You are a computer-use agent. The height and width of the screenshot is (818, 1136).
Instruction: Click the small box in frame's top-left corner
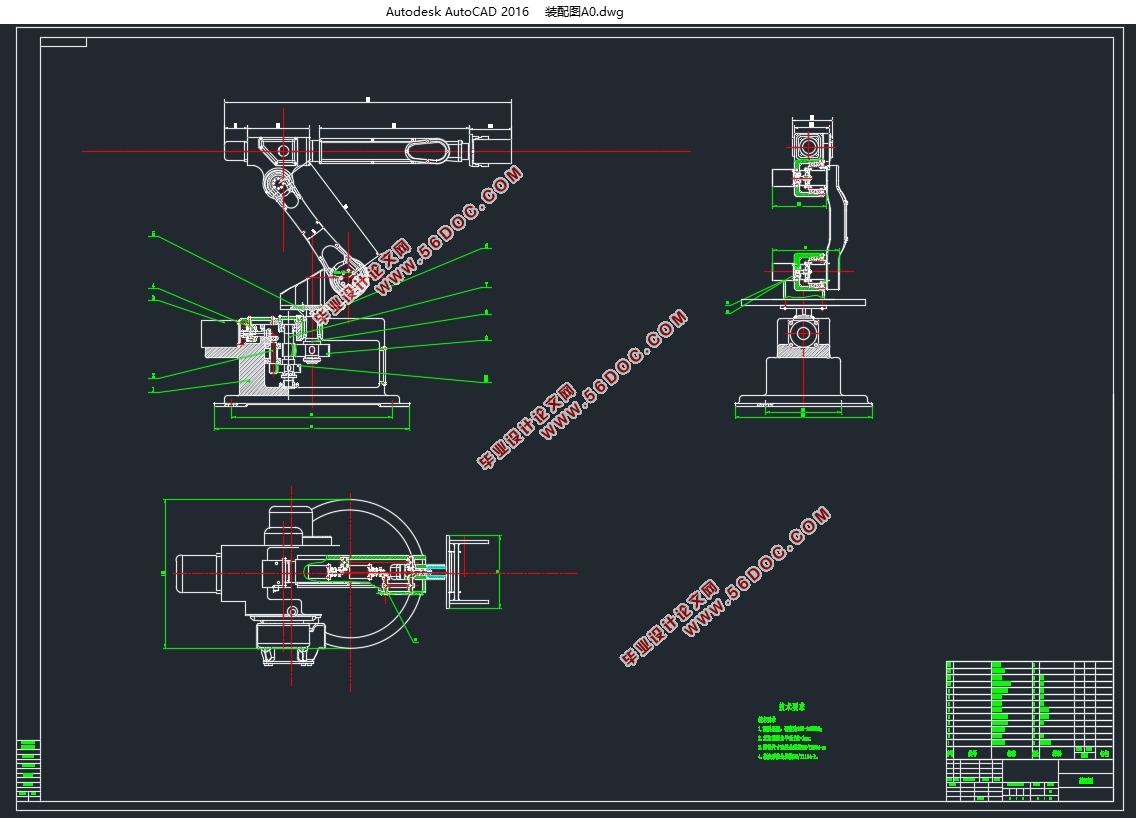point(64,42)
